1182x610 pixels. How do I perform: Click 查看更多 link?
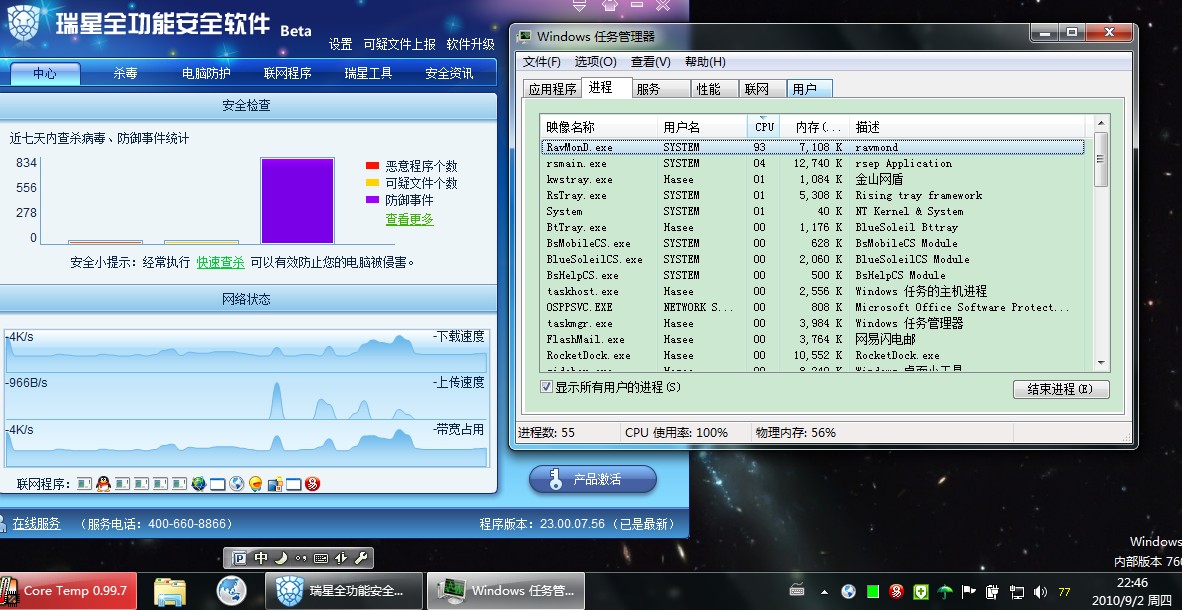click(x=409, y=219)
